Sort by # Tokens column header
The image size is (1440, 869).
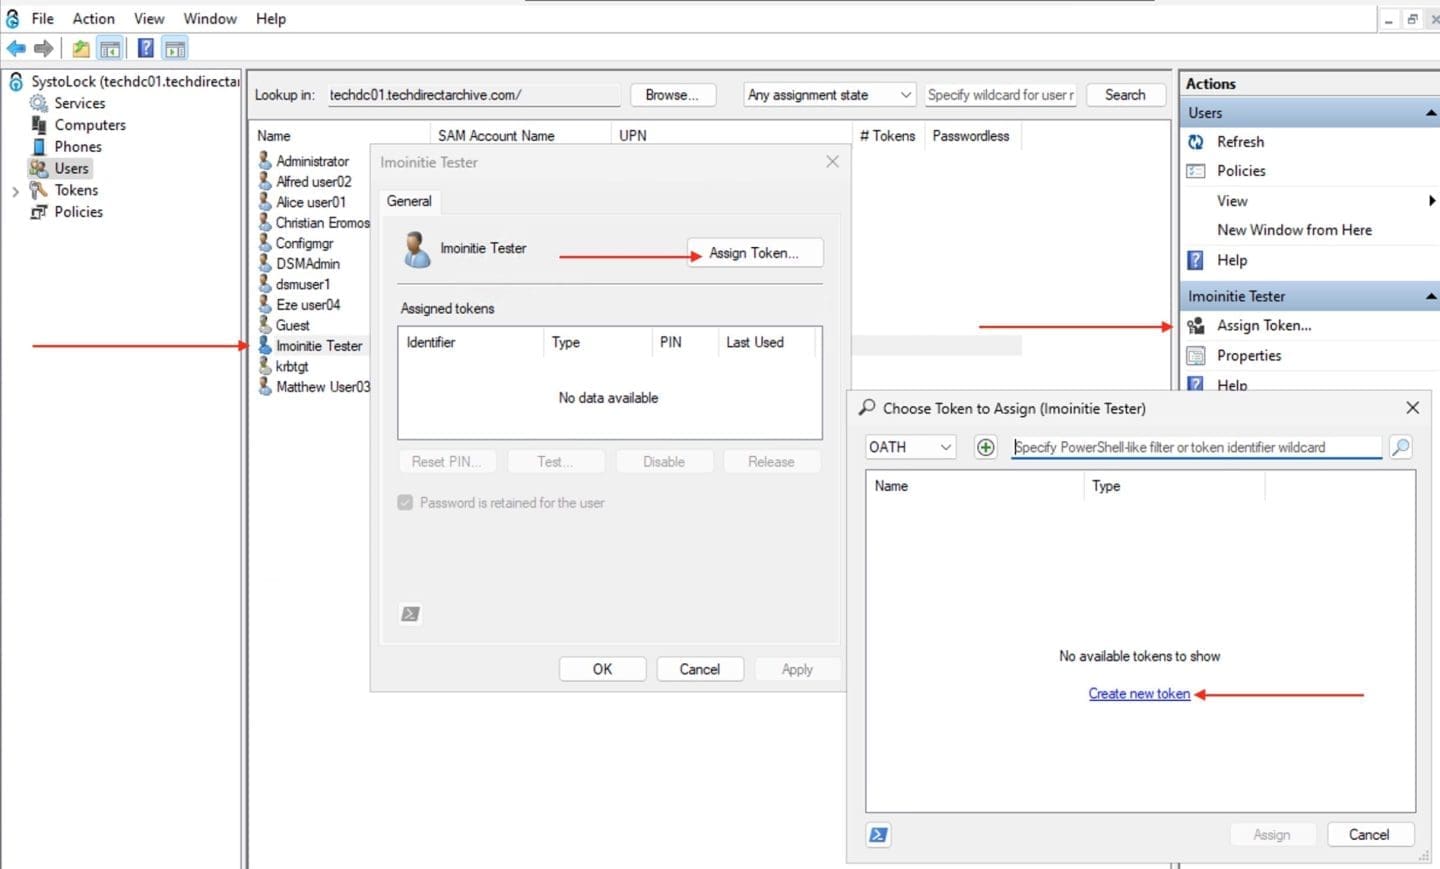[887, 136]
